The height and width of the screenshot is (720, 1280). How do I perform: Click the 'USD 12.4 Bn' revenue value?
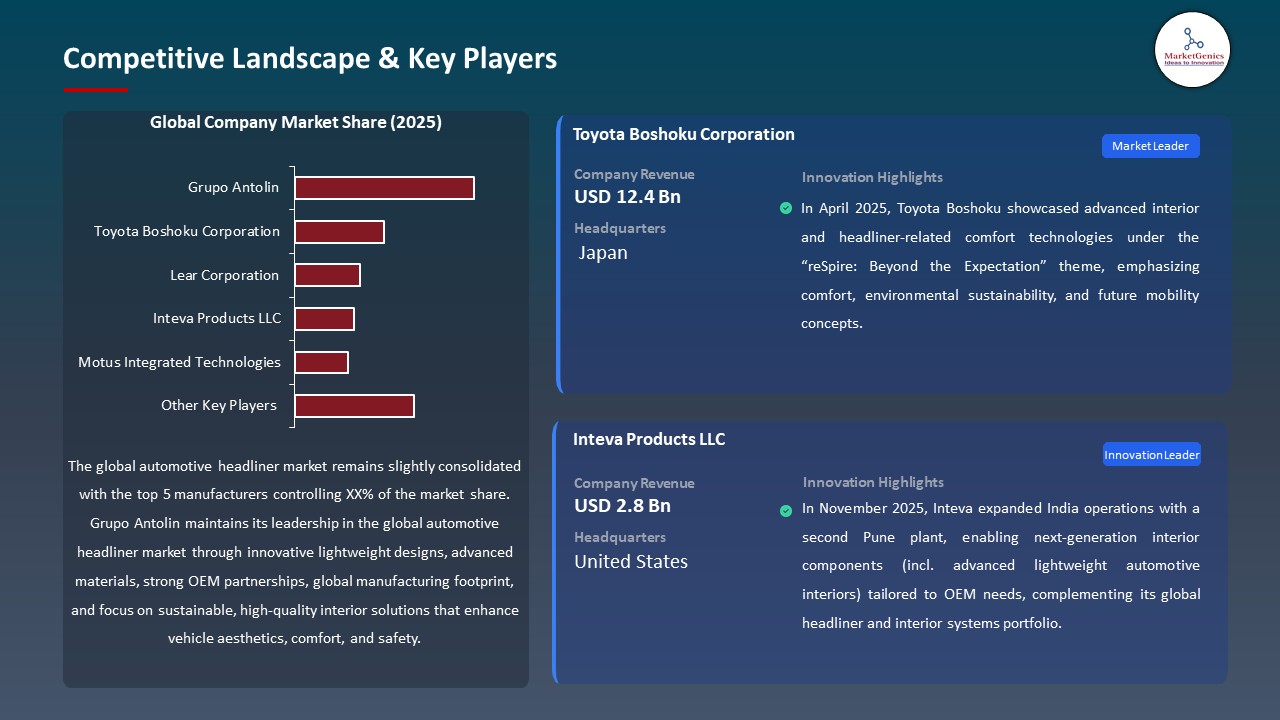click(x=627, y=197)
